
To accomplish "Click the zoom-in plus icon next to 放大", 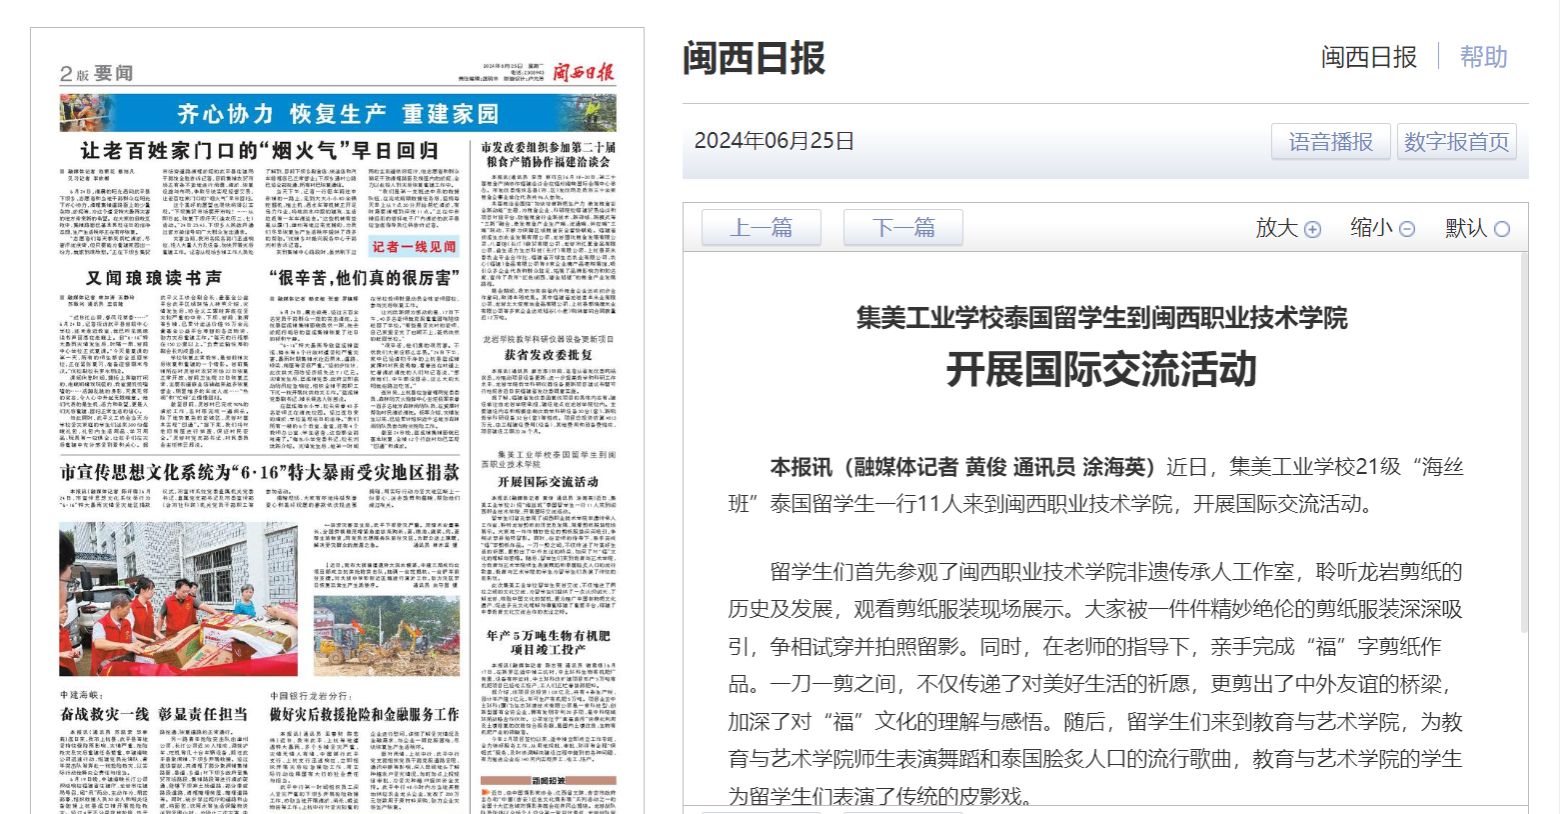I will click(x=1312, y=229).
